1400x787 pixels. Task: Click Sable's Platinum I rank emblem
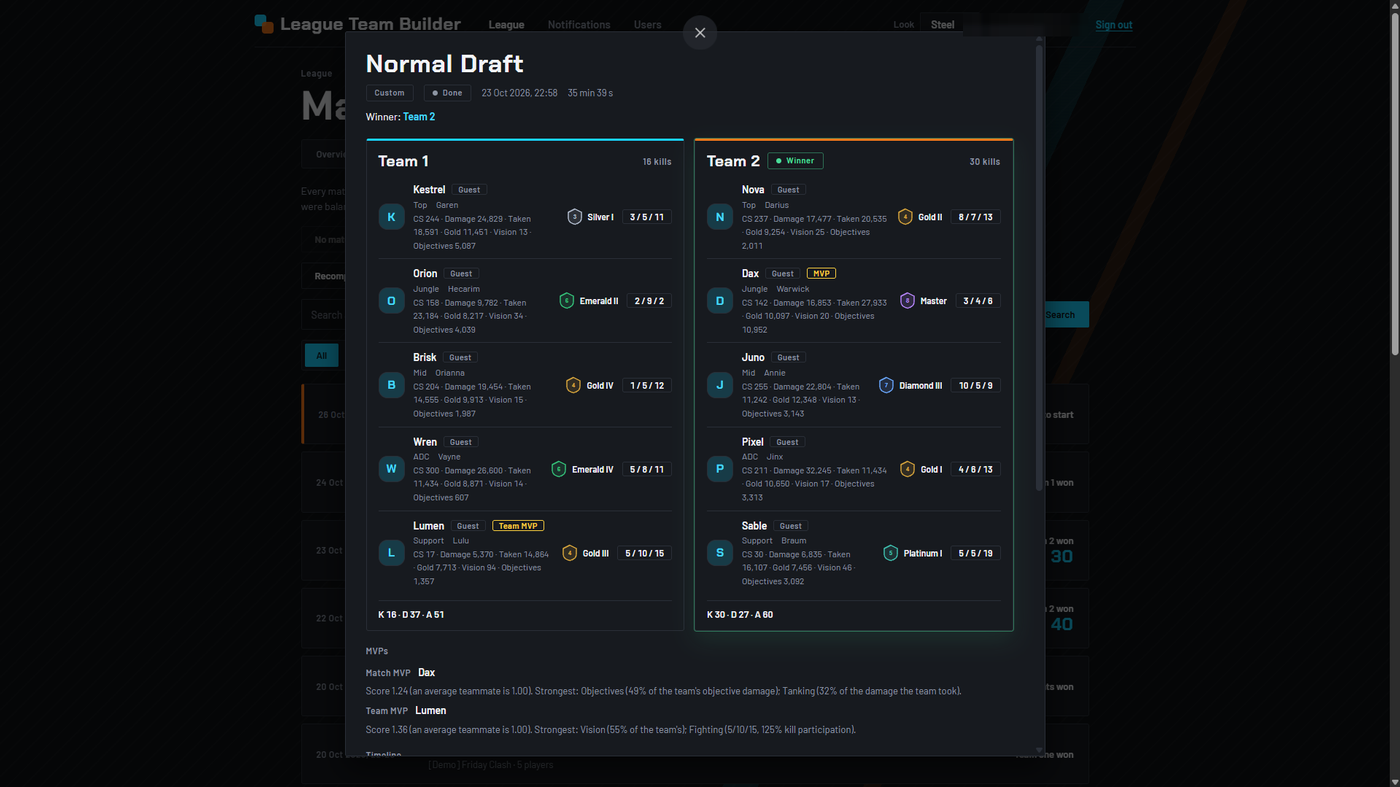(890, 553)
